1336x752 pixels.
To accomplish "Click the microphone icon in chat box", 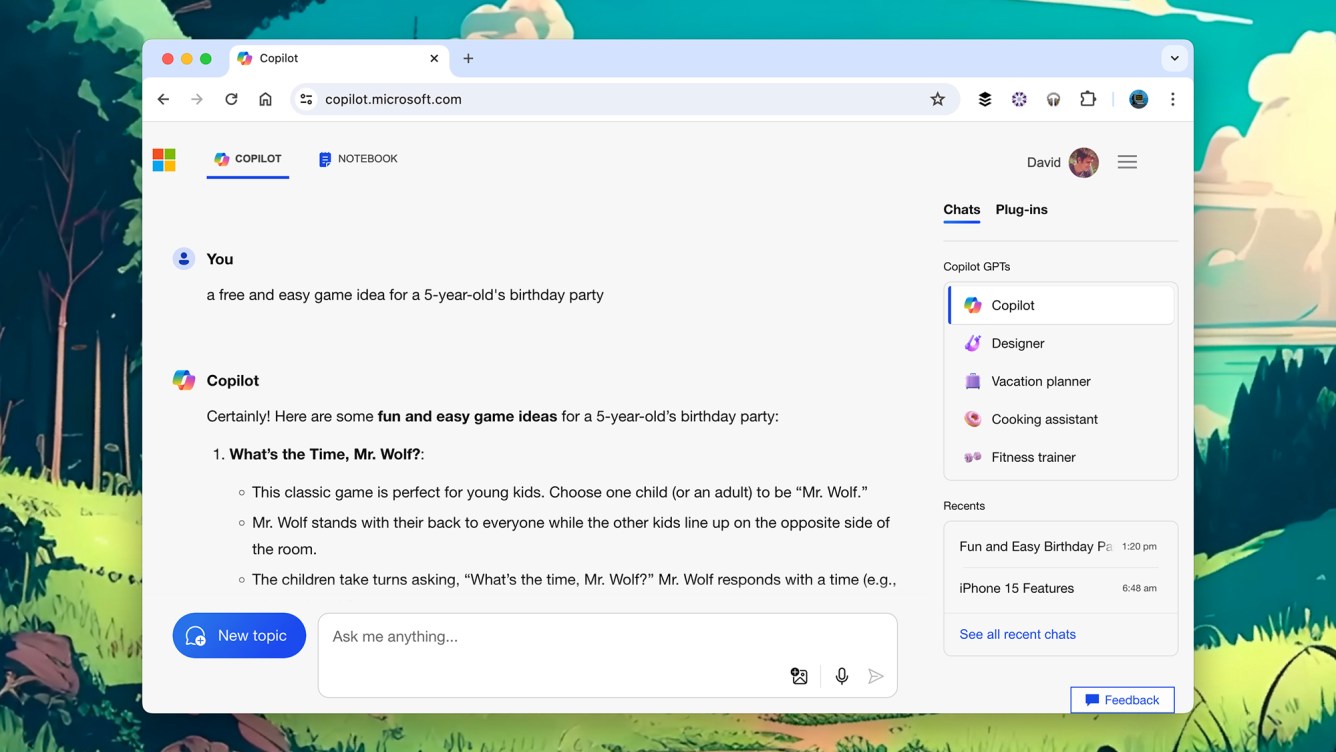I will (x=842, y=677).
